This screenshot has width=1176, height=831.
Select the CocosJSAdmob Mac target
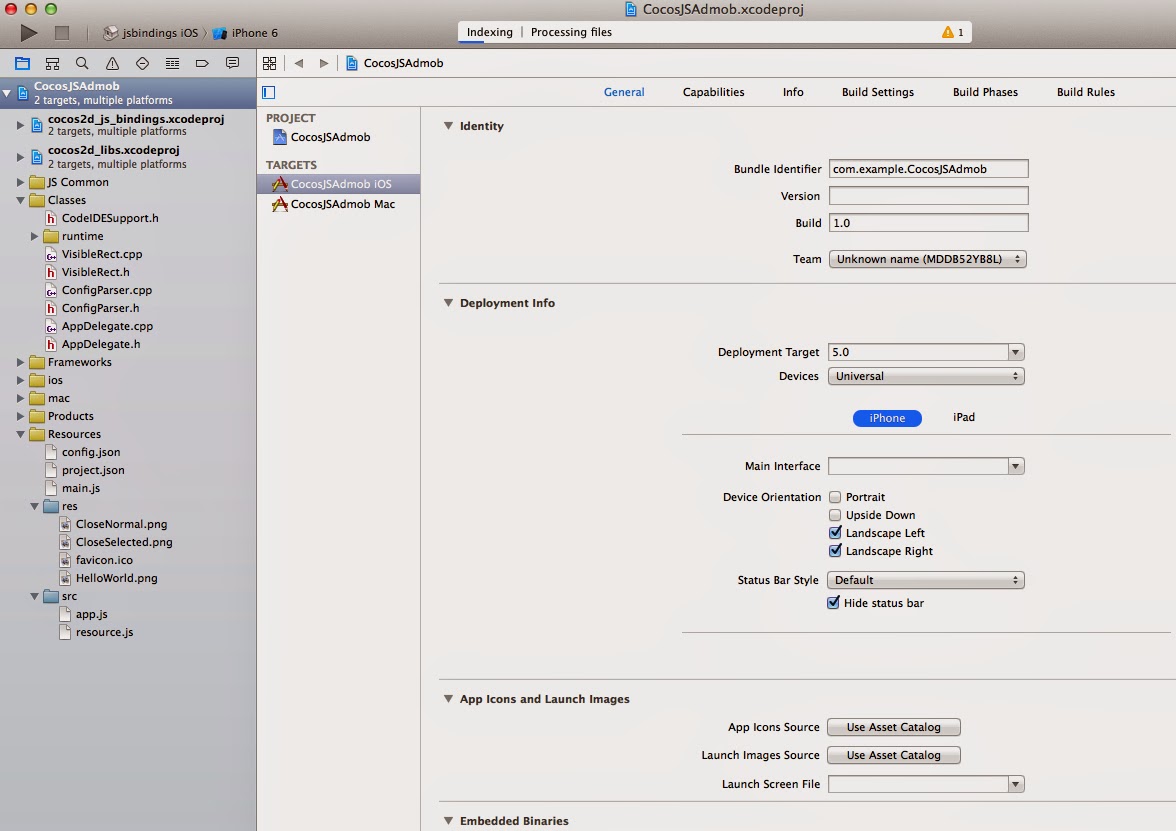click(338, 204)
